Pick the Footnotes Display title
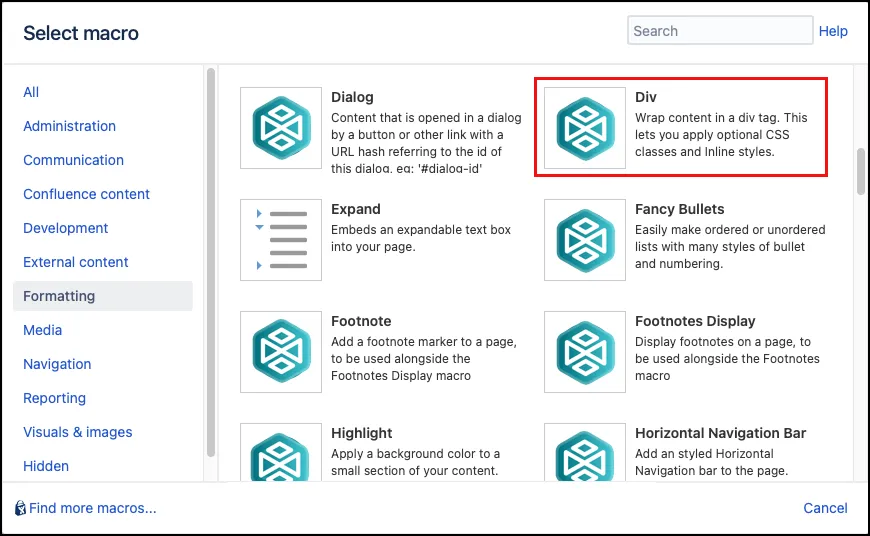Screen dimensions: 870x536 (x=695, y=321)
